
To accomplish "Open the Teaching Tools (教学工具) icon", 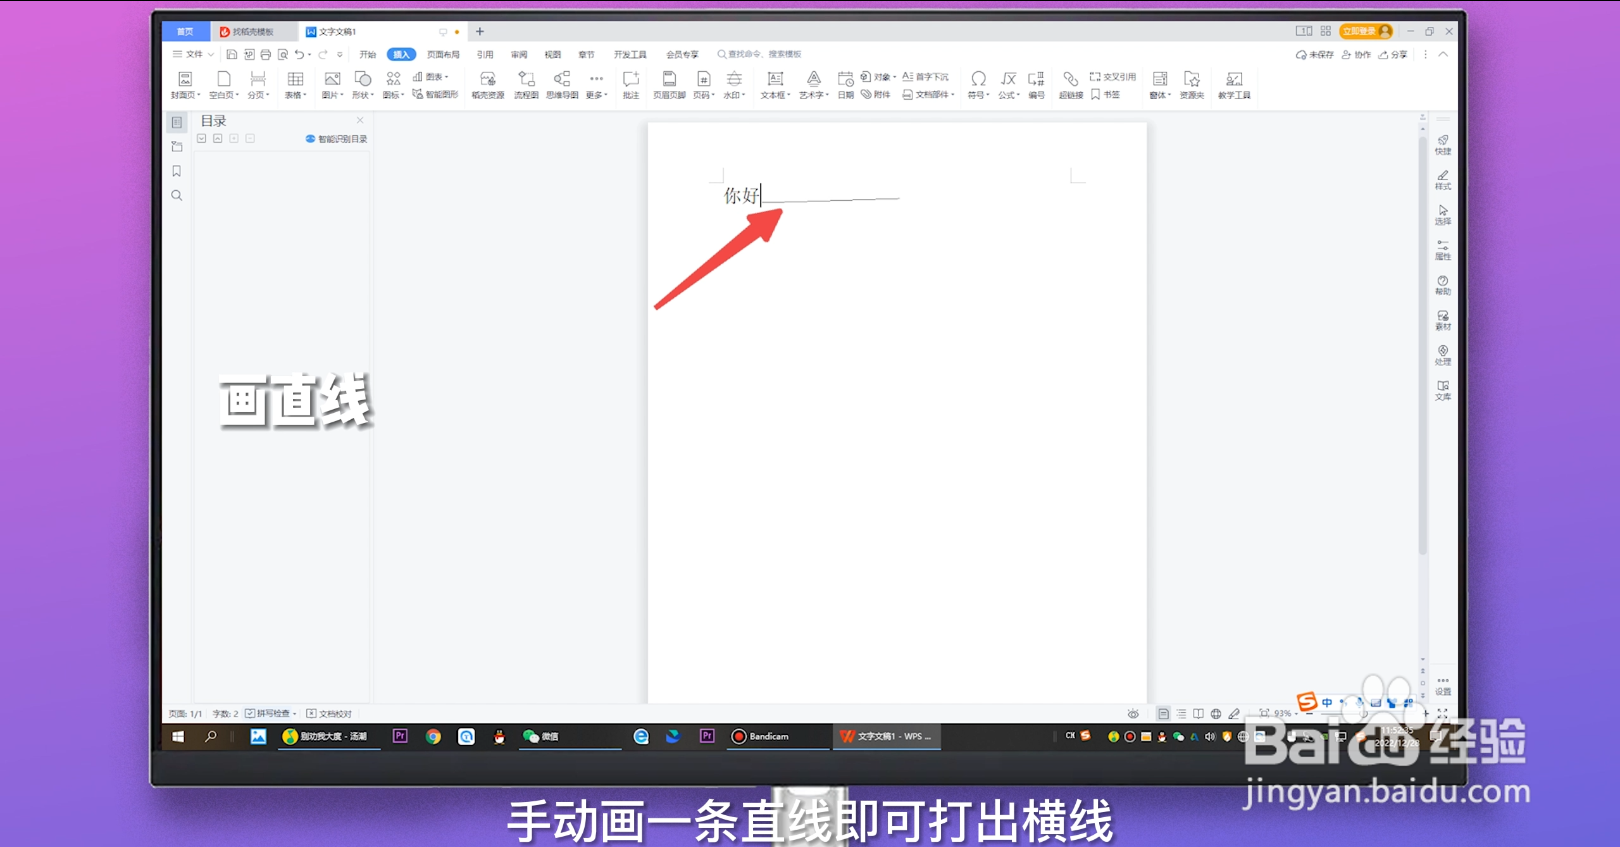I will pyautogui.click(x=1234, y=85).
